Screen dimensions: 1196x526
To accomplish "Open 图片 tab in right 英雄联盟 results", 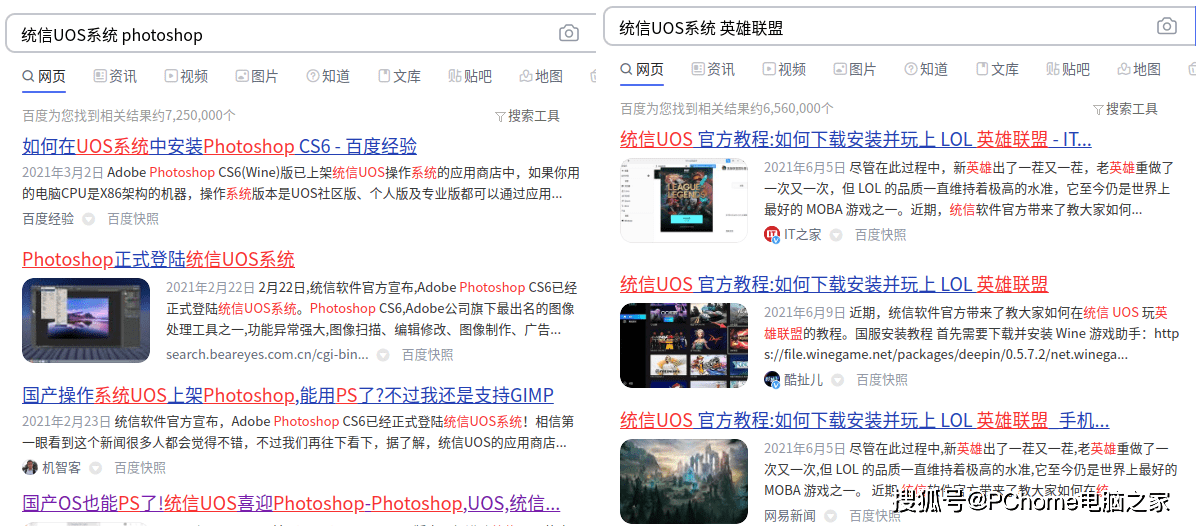I will 855,69.
